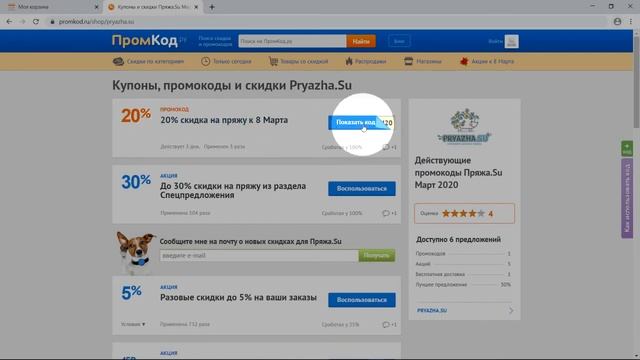Open the browser profile icon
Screen dimensions: 640x360
point(617,22)
